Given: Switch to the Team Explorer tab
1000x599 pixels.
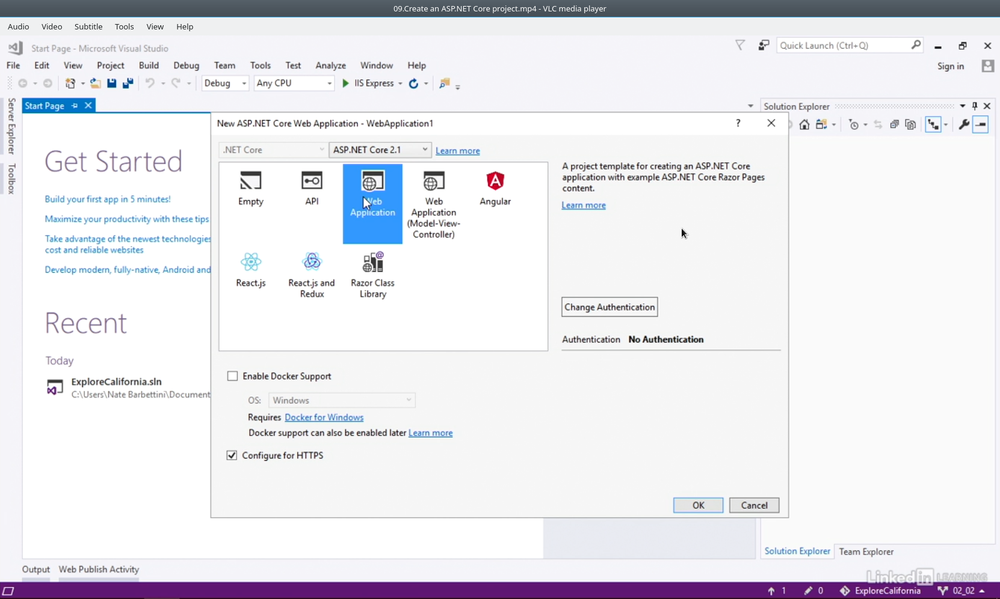Looking at the screenshot, I should [x=865, y=552].
